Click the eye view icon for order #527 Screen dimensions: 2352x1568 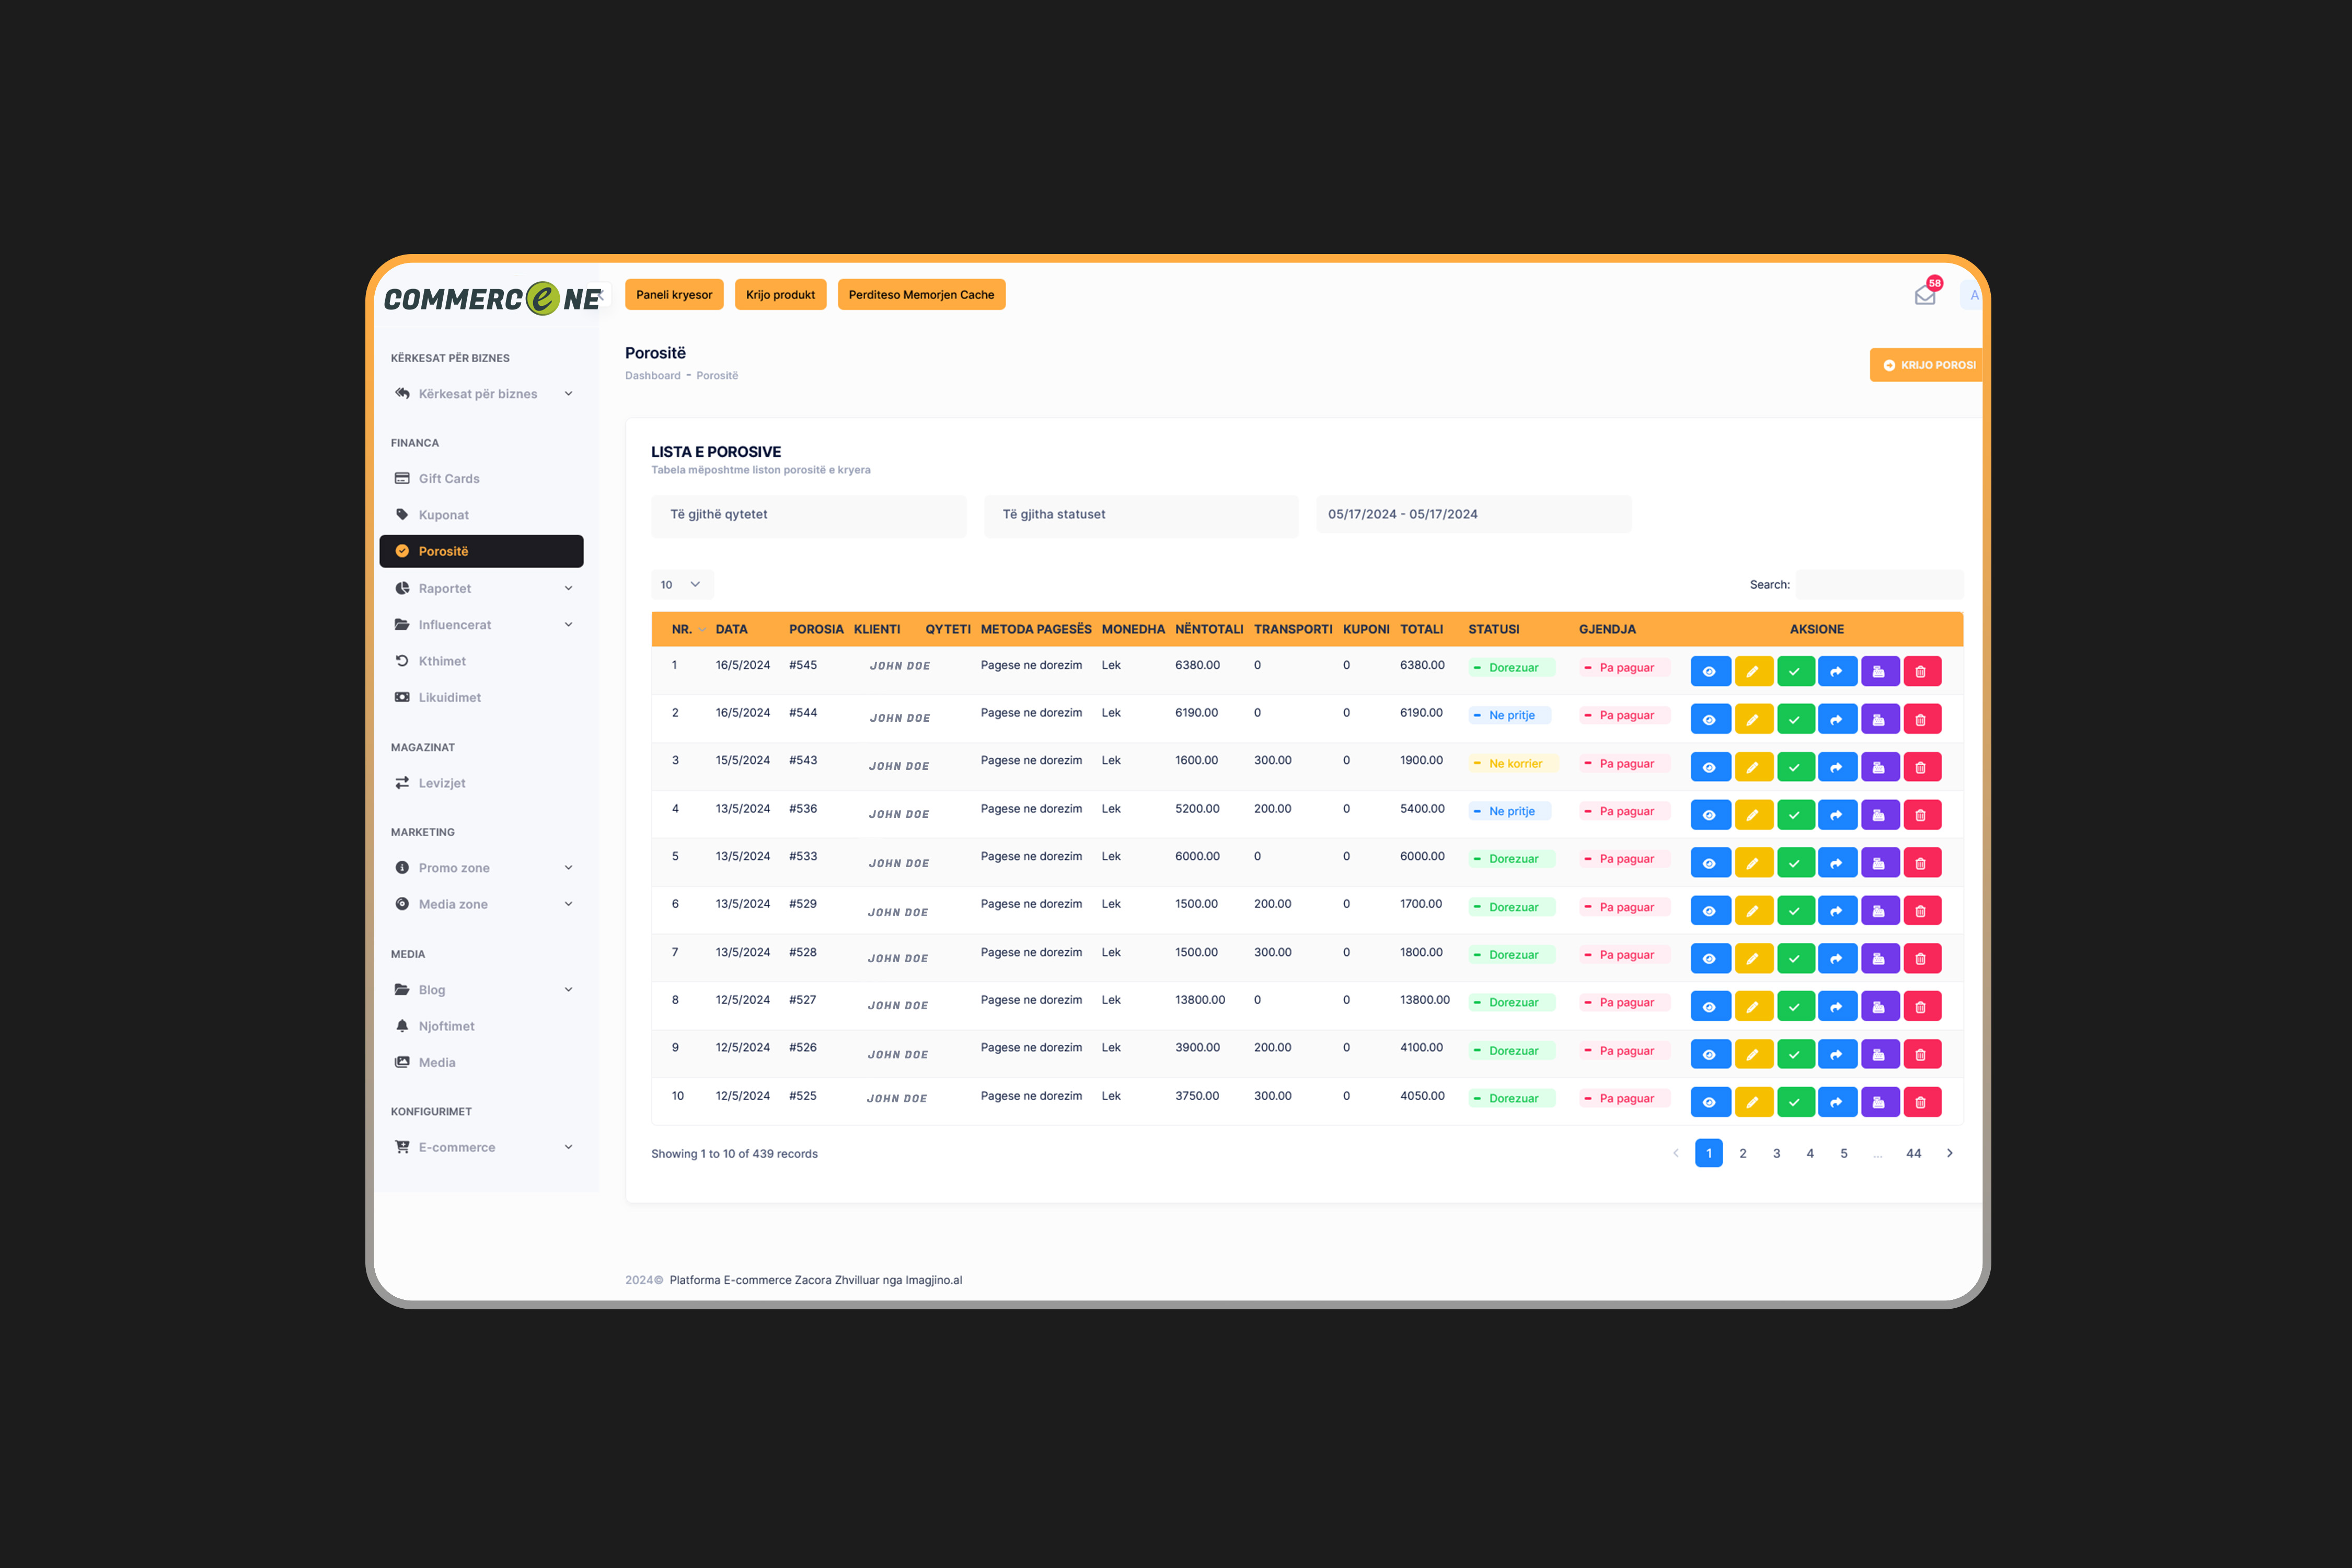point(1710,1007)
